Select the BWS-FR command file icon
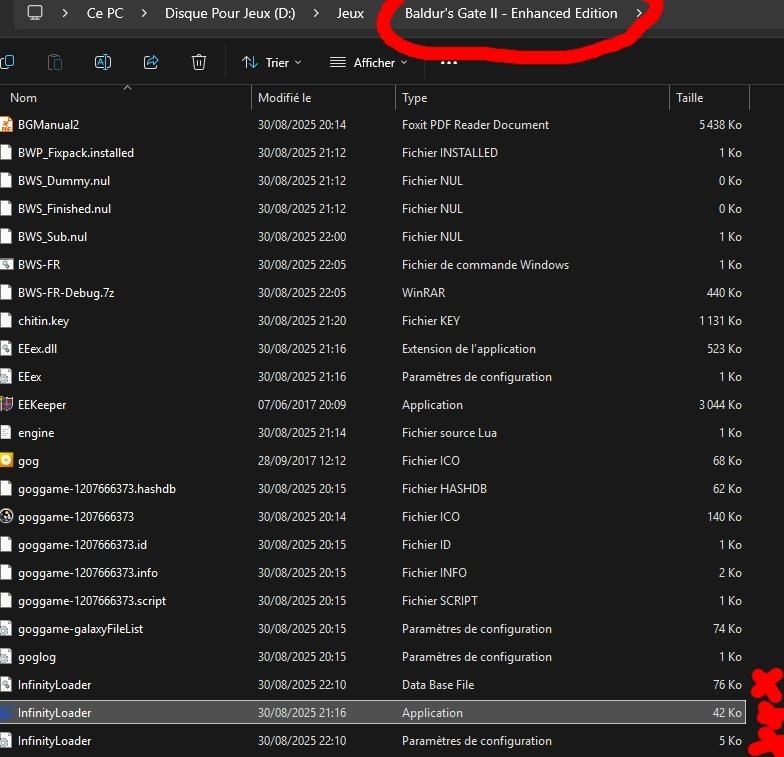 [6, 264]
